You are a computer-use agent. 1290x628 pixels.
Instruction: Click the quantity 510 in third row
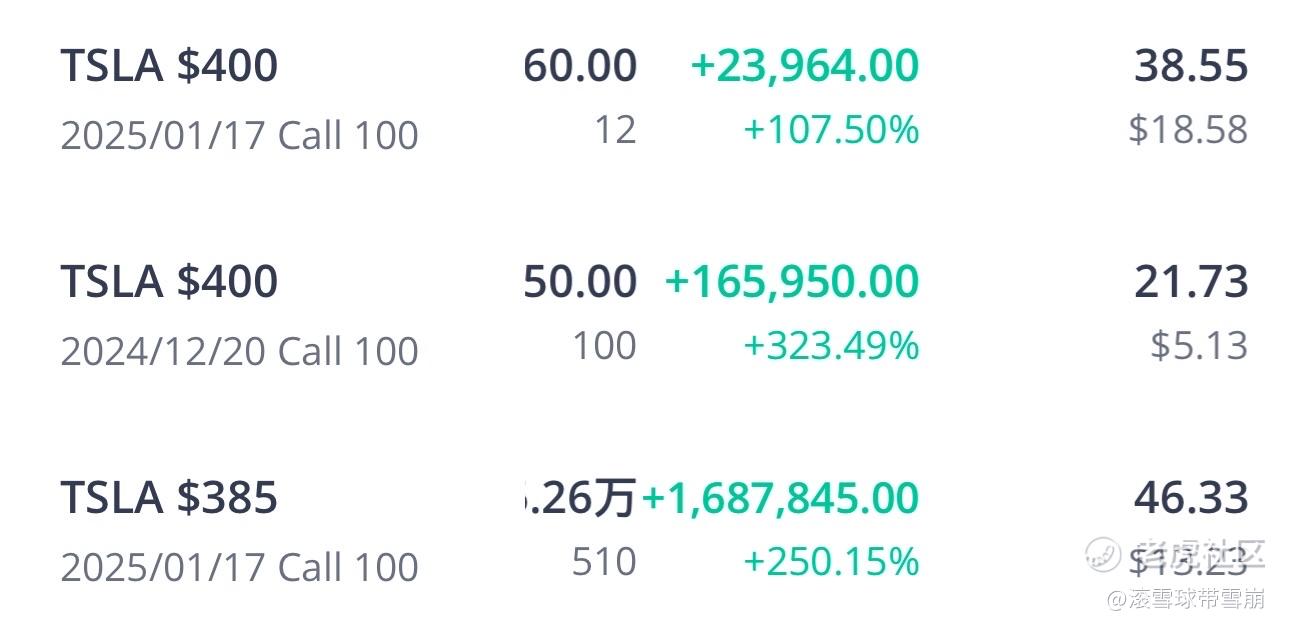[604, 563]
